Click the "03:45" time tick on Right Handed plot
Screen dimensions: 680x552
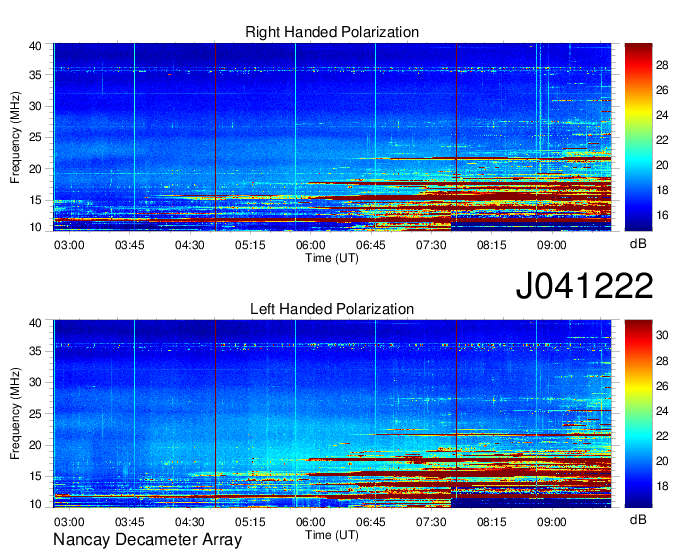129,245
